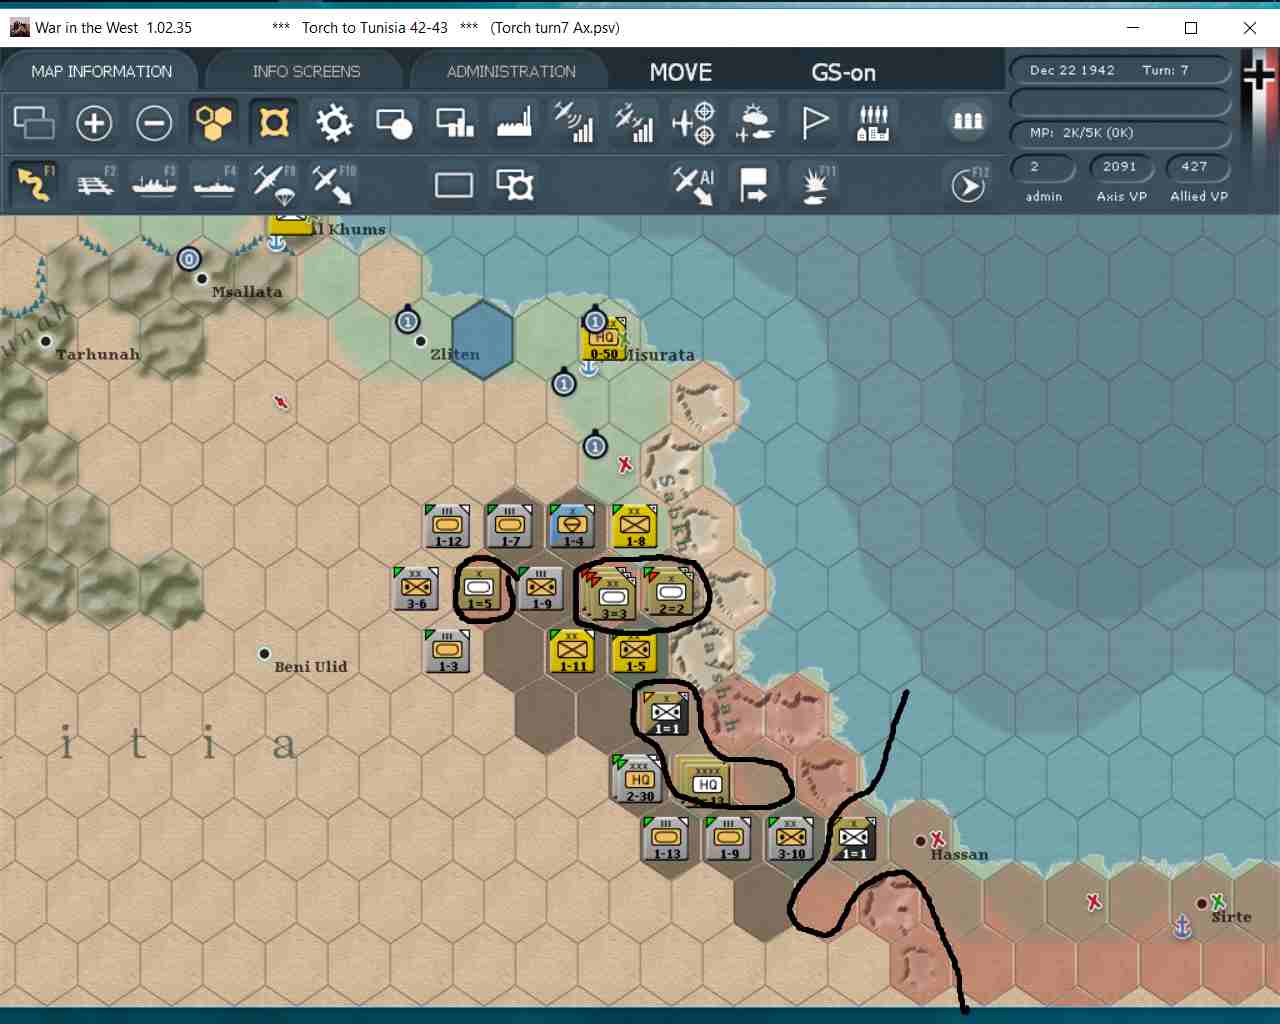Select air transfer mode (F10)
The height and width of the screenshot is (1024, 1280).
point(334,184)
